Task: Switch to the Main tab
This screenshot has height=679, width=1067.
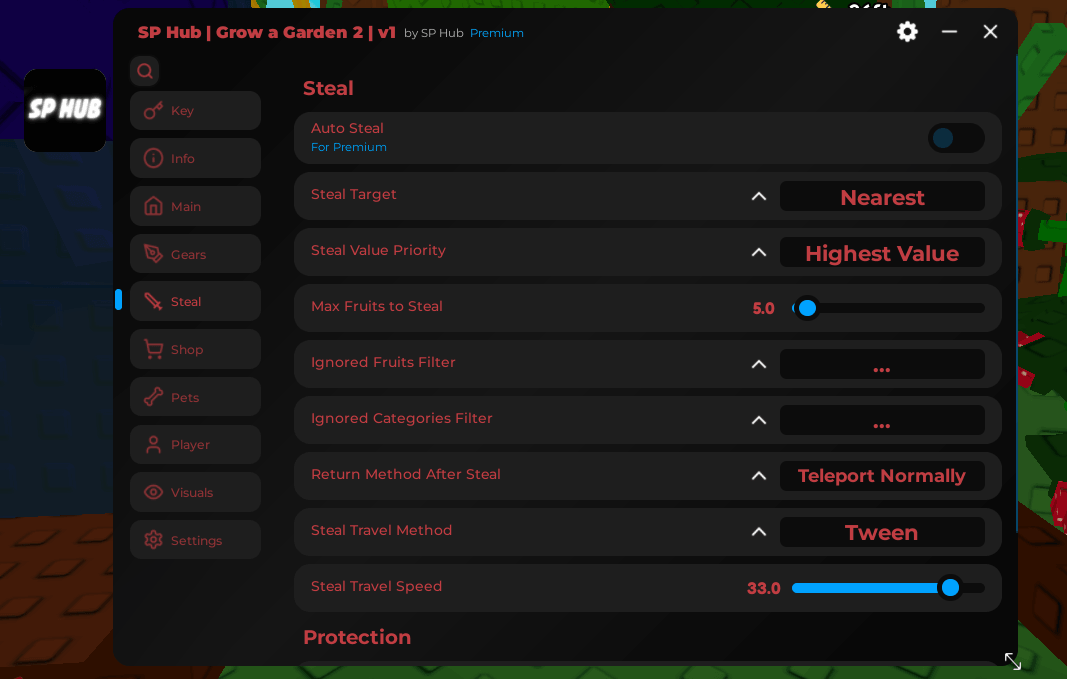Action: [195, 206]
